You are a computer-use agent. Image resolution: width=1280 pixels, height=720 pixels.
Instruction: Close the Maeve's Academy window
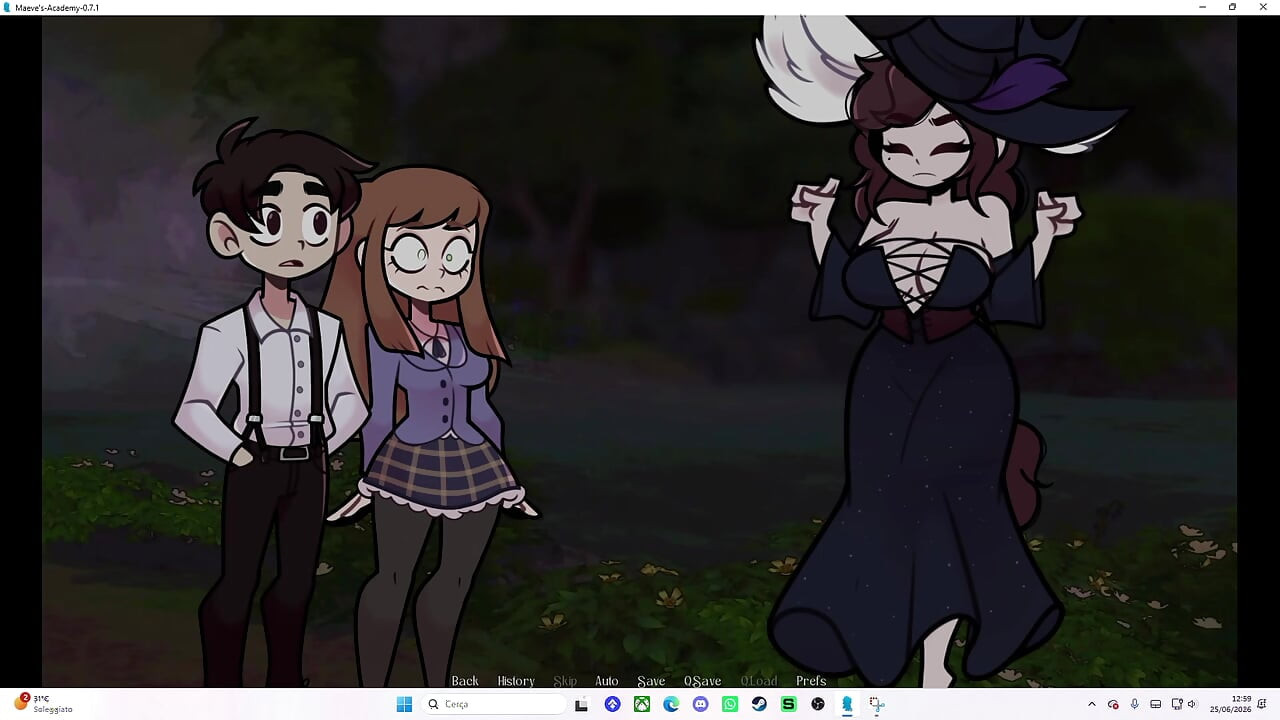[1263, 7]
